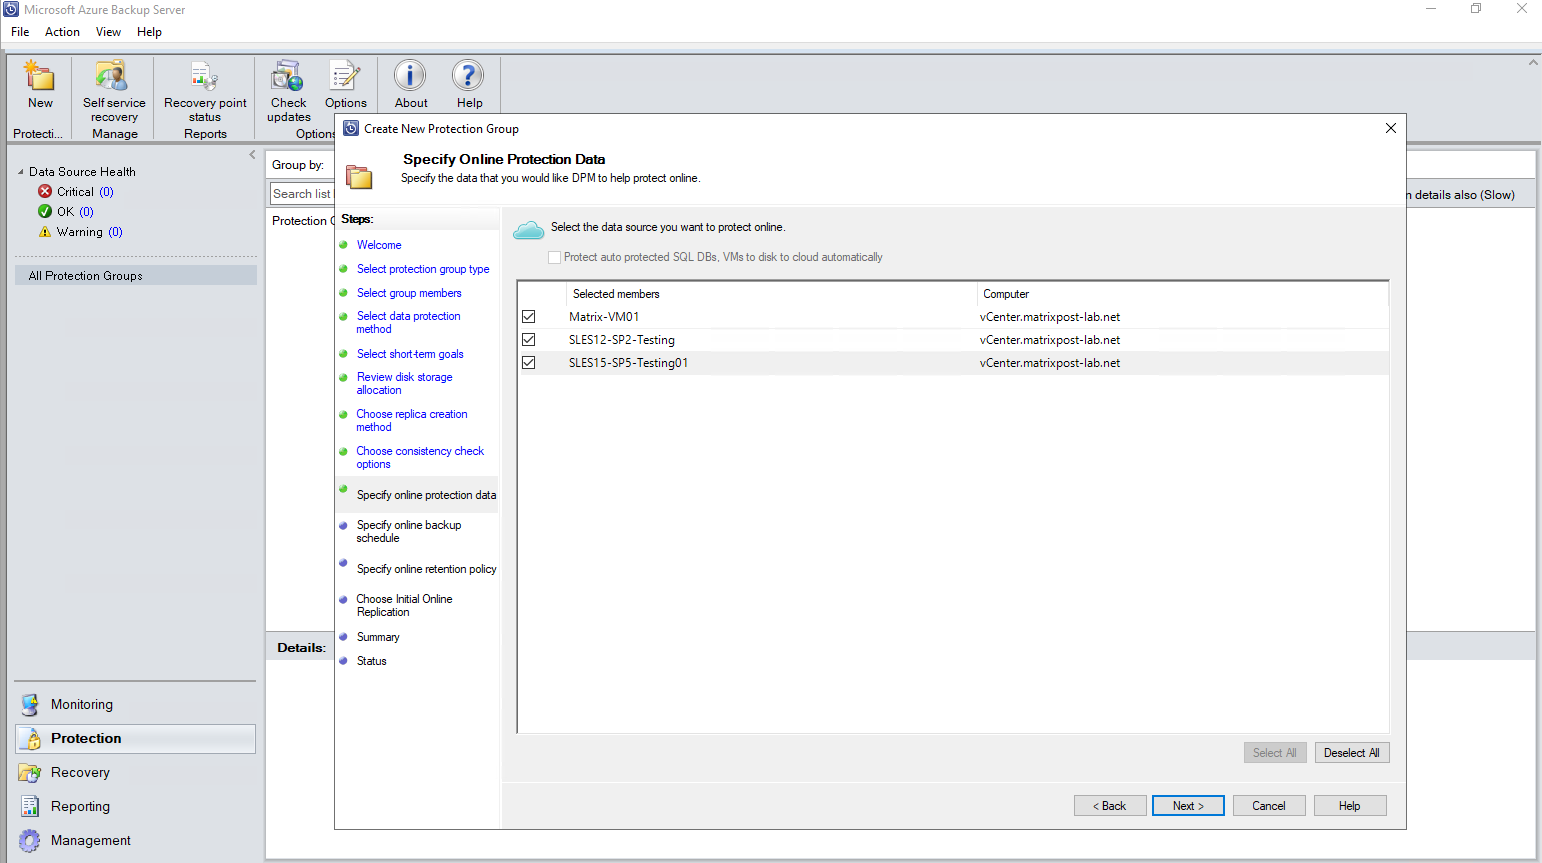Click the About info icon
The width and height of the screenshot is (1542, 863).
pos(410,76)
